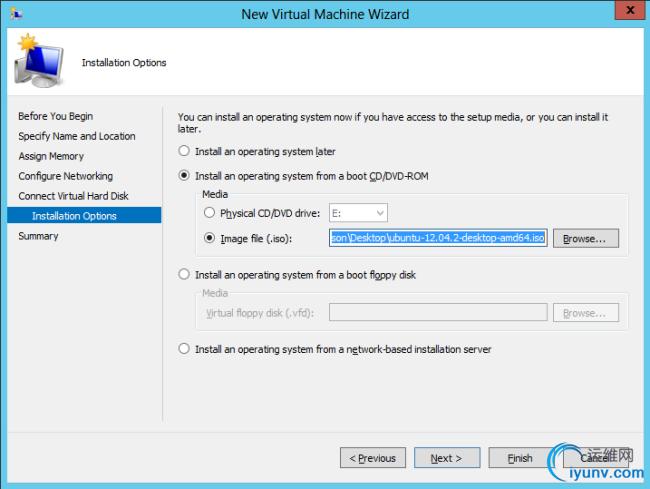This screenshot has width=650, height=489.
Task: Click the virtual floppy disk path field
Action: tap(438, 312)
